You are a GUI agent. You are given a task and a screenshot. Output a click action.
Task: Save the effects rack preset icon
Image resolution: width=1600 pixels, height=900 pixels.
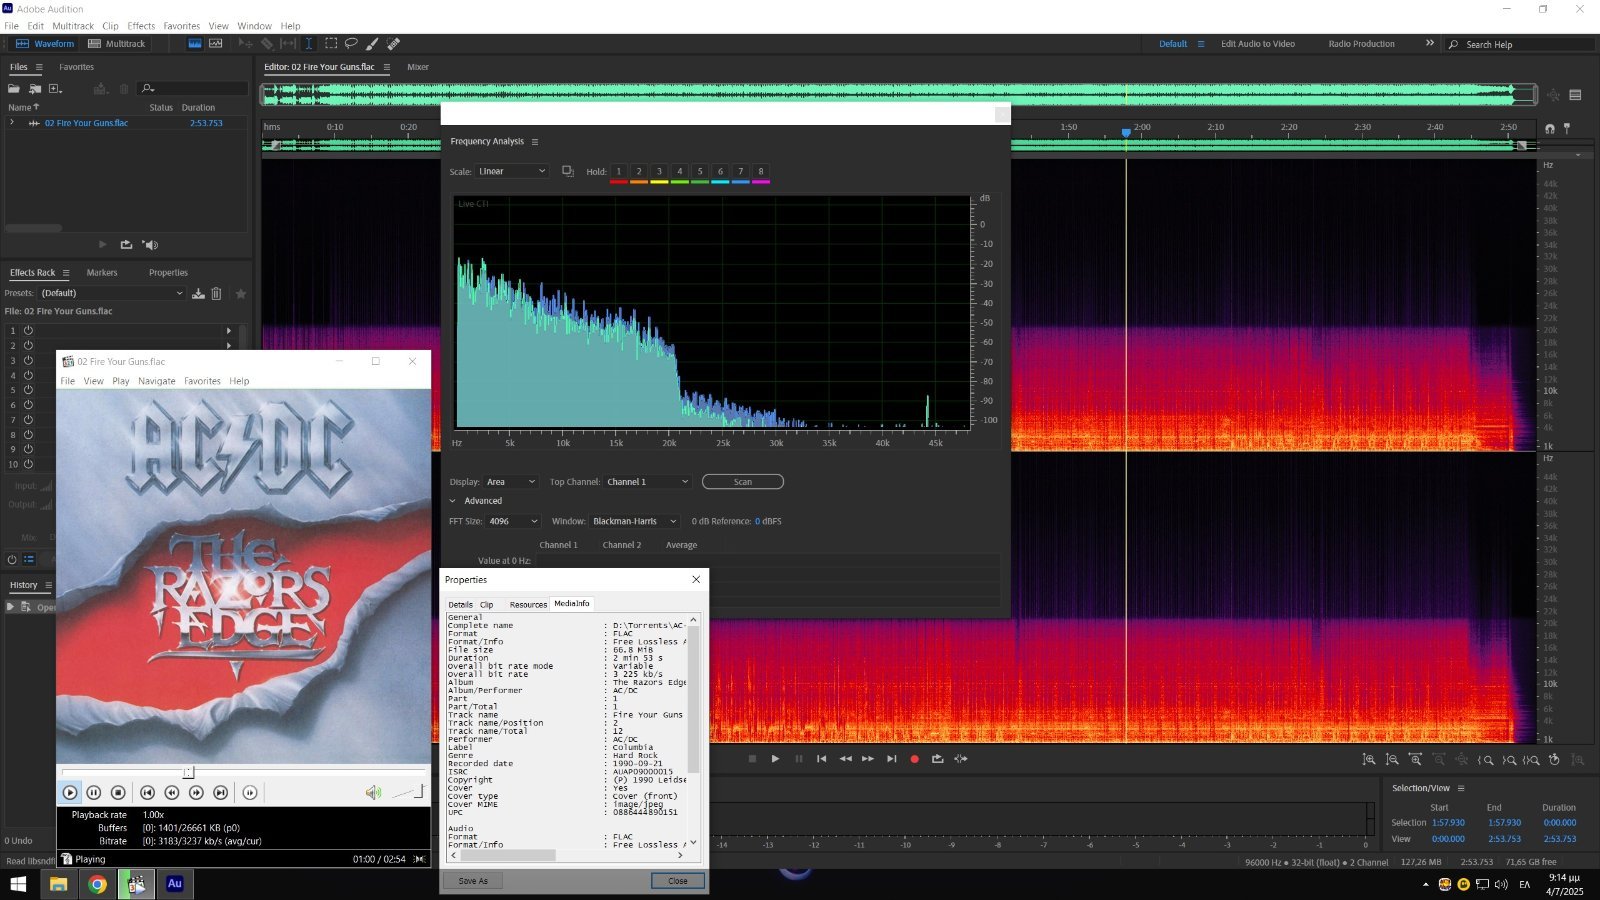(198, 294)
